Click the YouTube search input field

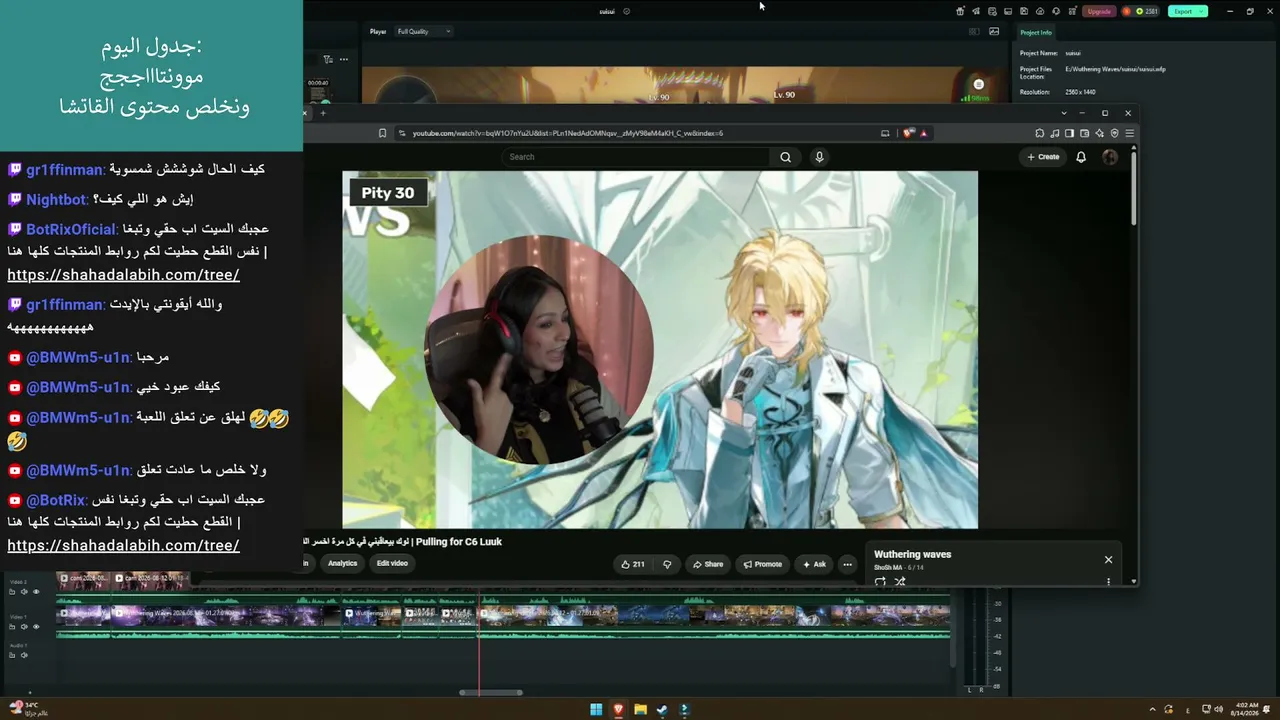coord(636,157)
